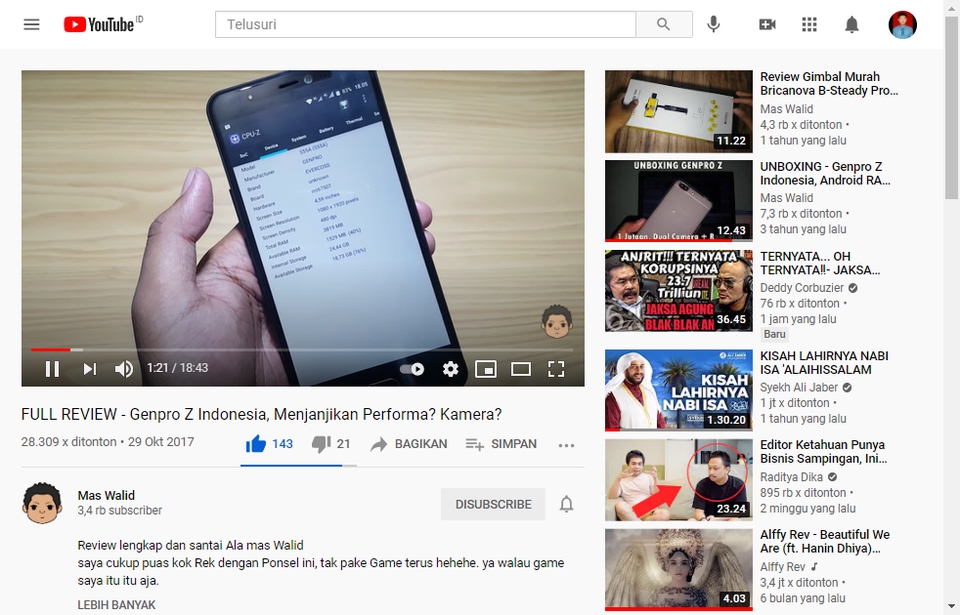Toggle the autoplay switch in player
This screenshot has height=615, width=960.
pyautogui.click(x=412, y=369)
